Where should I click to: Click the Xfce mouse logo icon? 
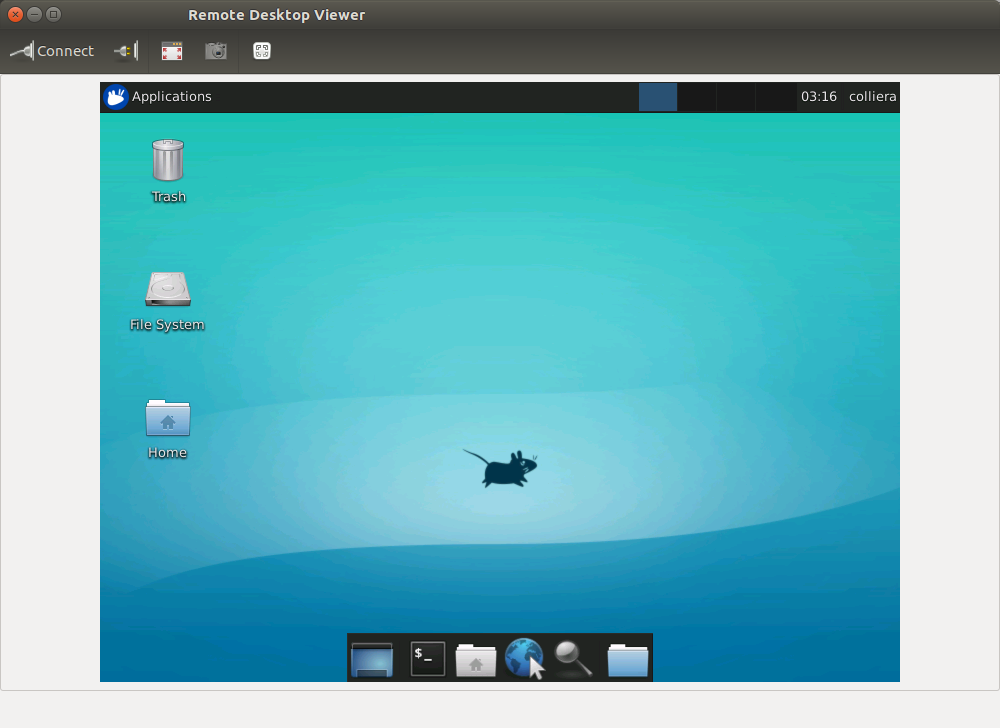point(116,97)
